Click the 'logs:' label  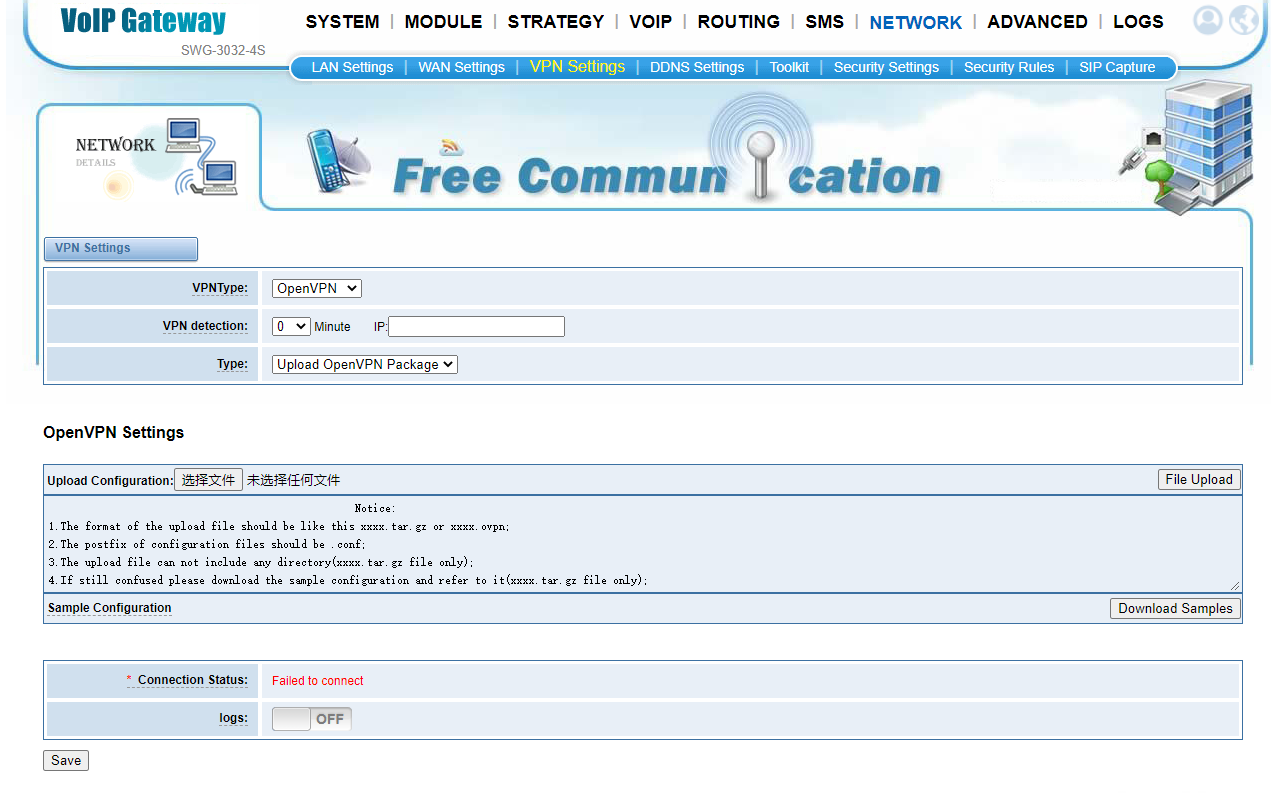[x=234, y=718]
